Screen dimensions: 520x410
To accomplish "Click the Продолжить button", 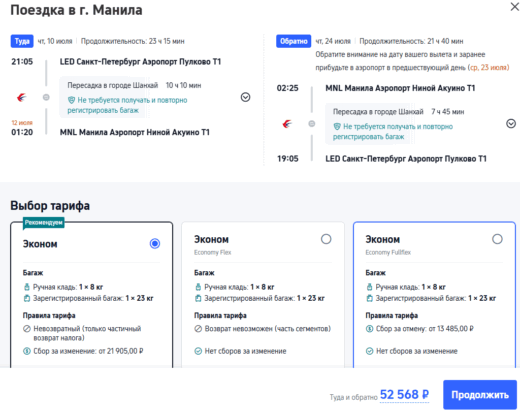I will coord(480,395).
